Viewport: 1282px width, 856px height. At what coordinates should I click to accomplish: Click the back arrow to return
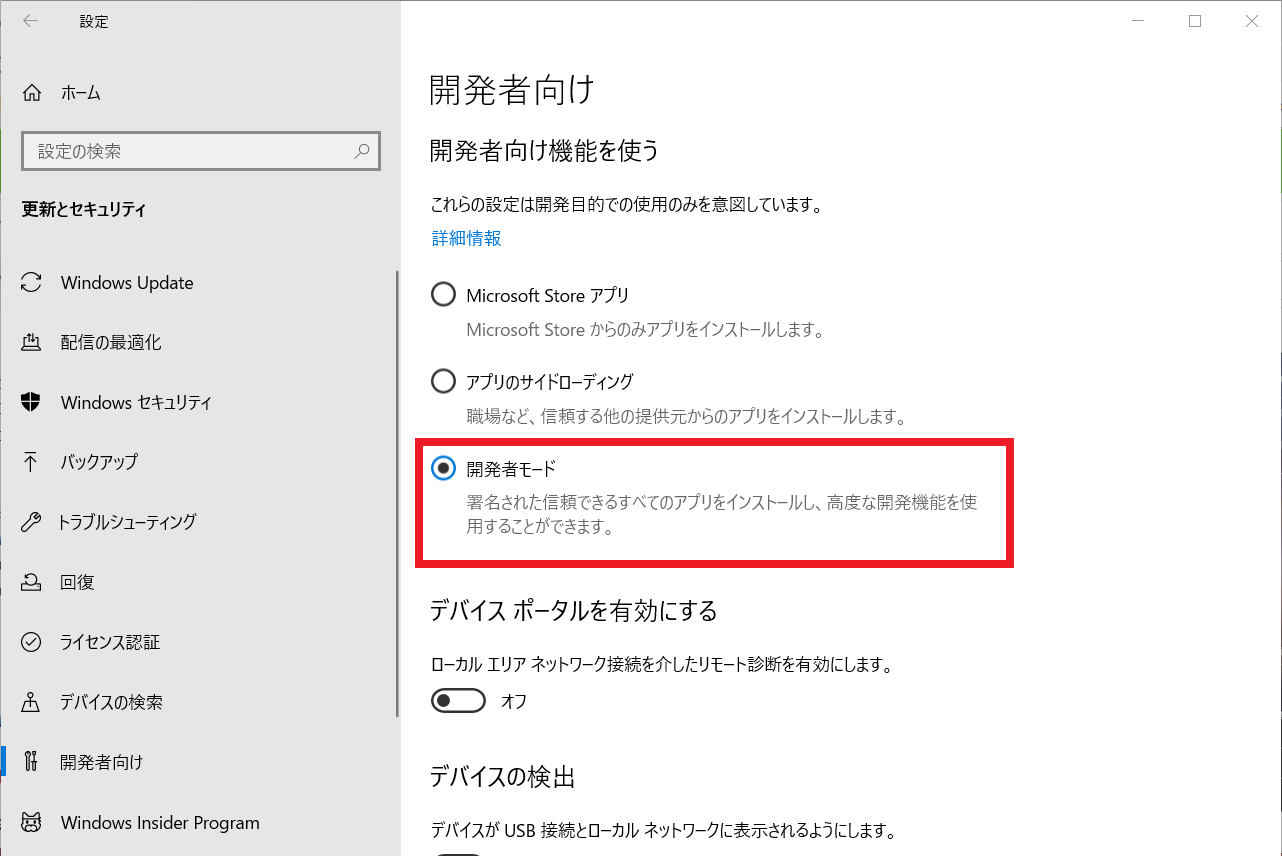(x=31, y=21)
